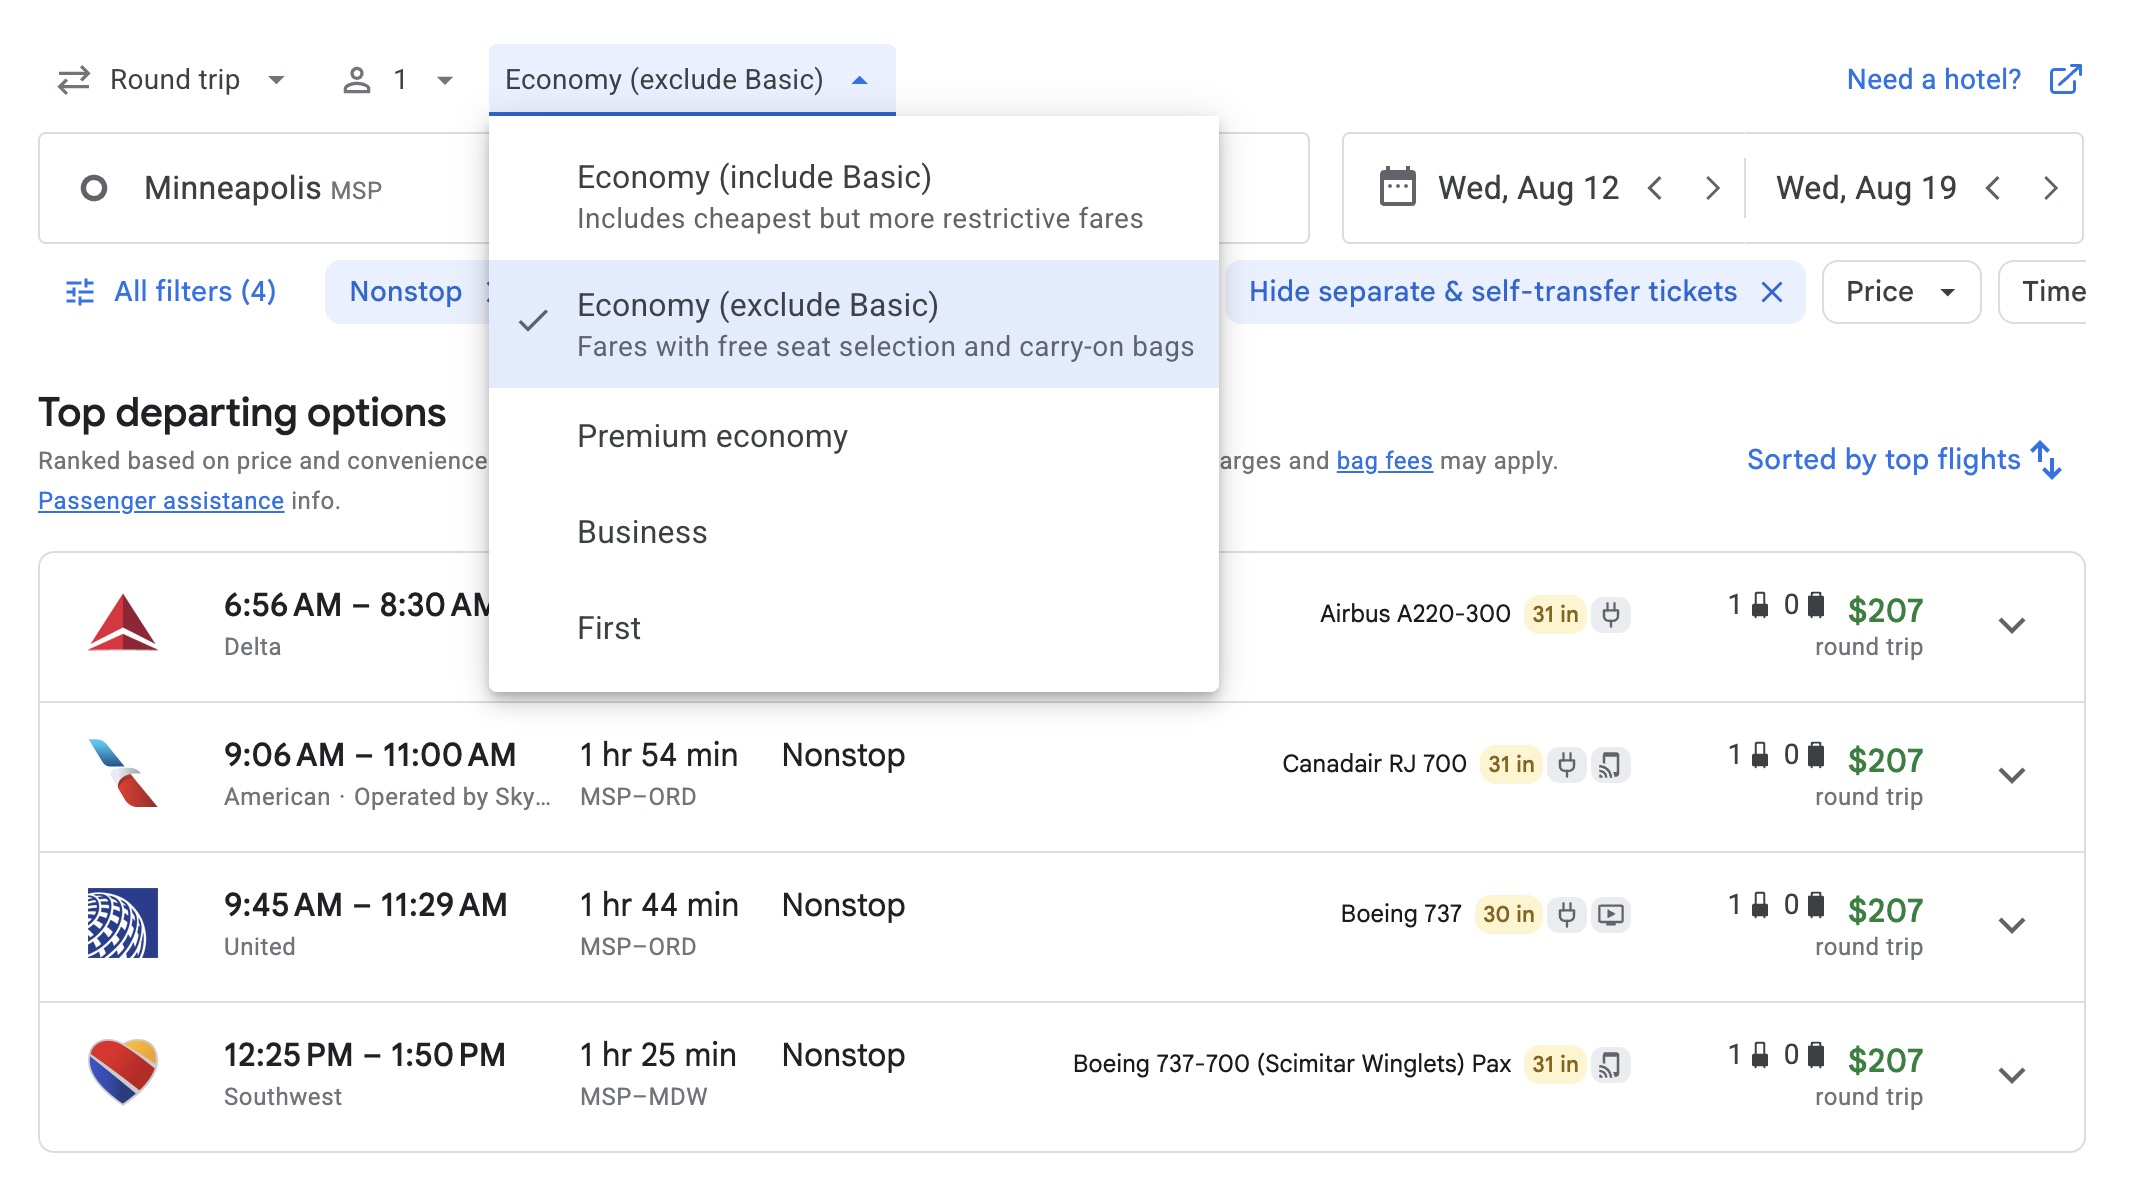Open Passenger assistance link
2142x1202 pixels.
pos(161,501)
